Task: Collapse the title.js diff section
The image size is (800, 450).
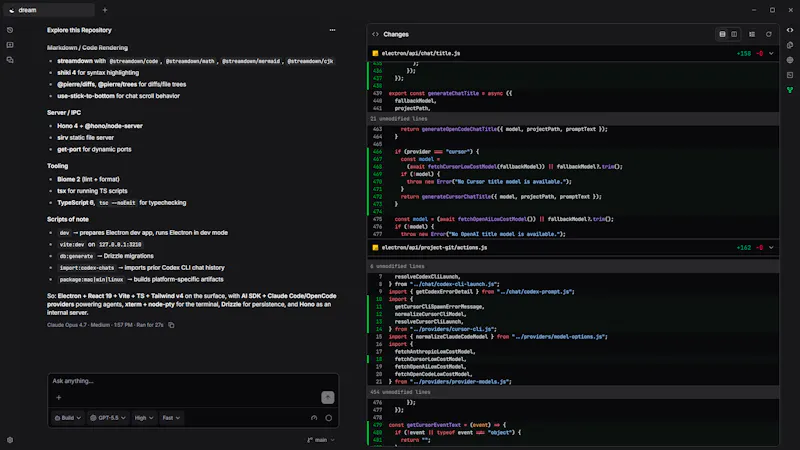Action: click(x=771, y=53)
